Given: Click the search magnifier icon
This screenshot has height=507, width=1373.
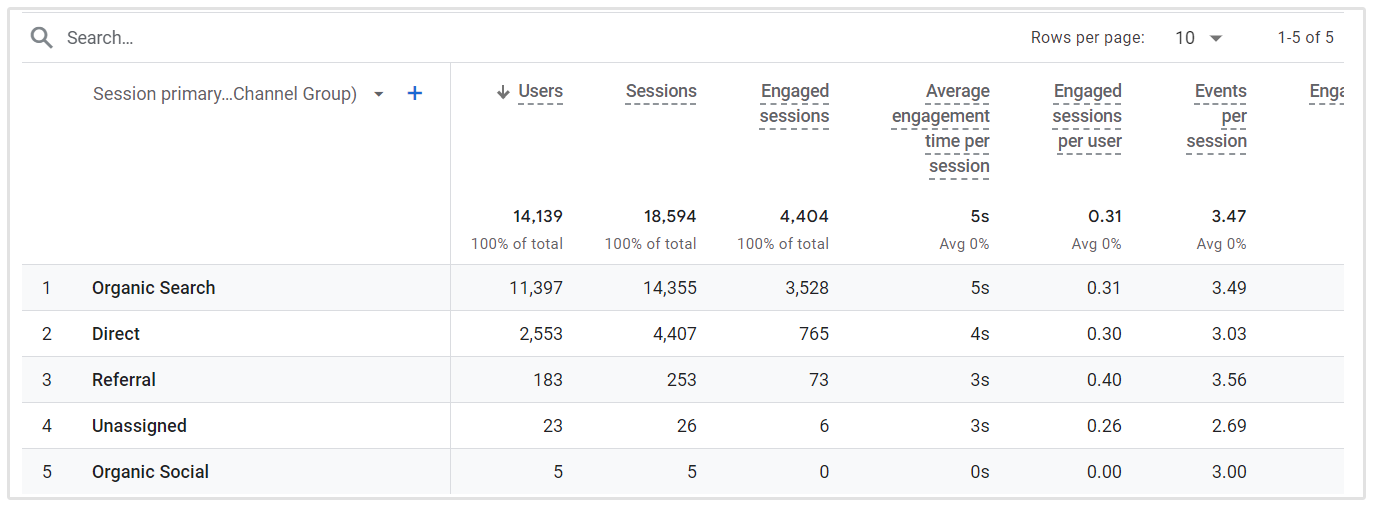Looking at the screenshot, I should [x=41, y=38].
